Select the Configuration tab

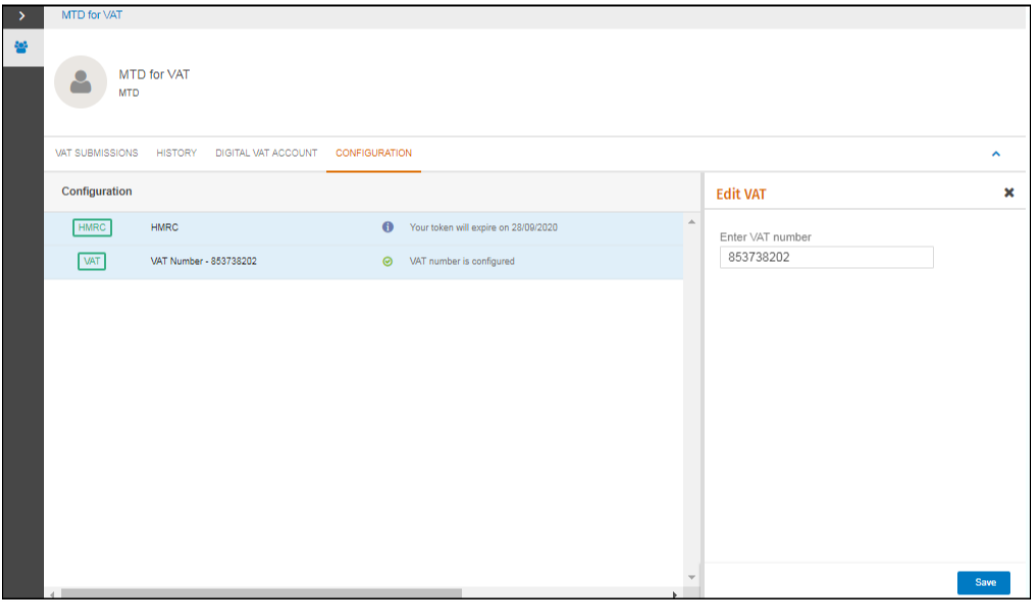click(x=374, y=153)
